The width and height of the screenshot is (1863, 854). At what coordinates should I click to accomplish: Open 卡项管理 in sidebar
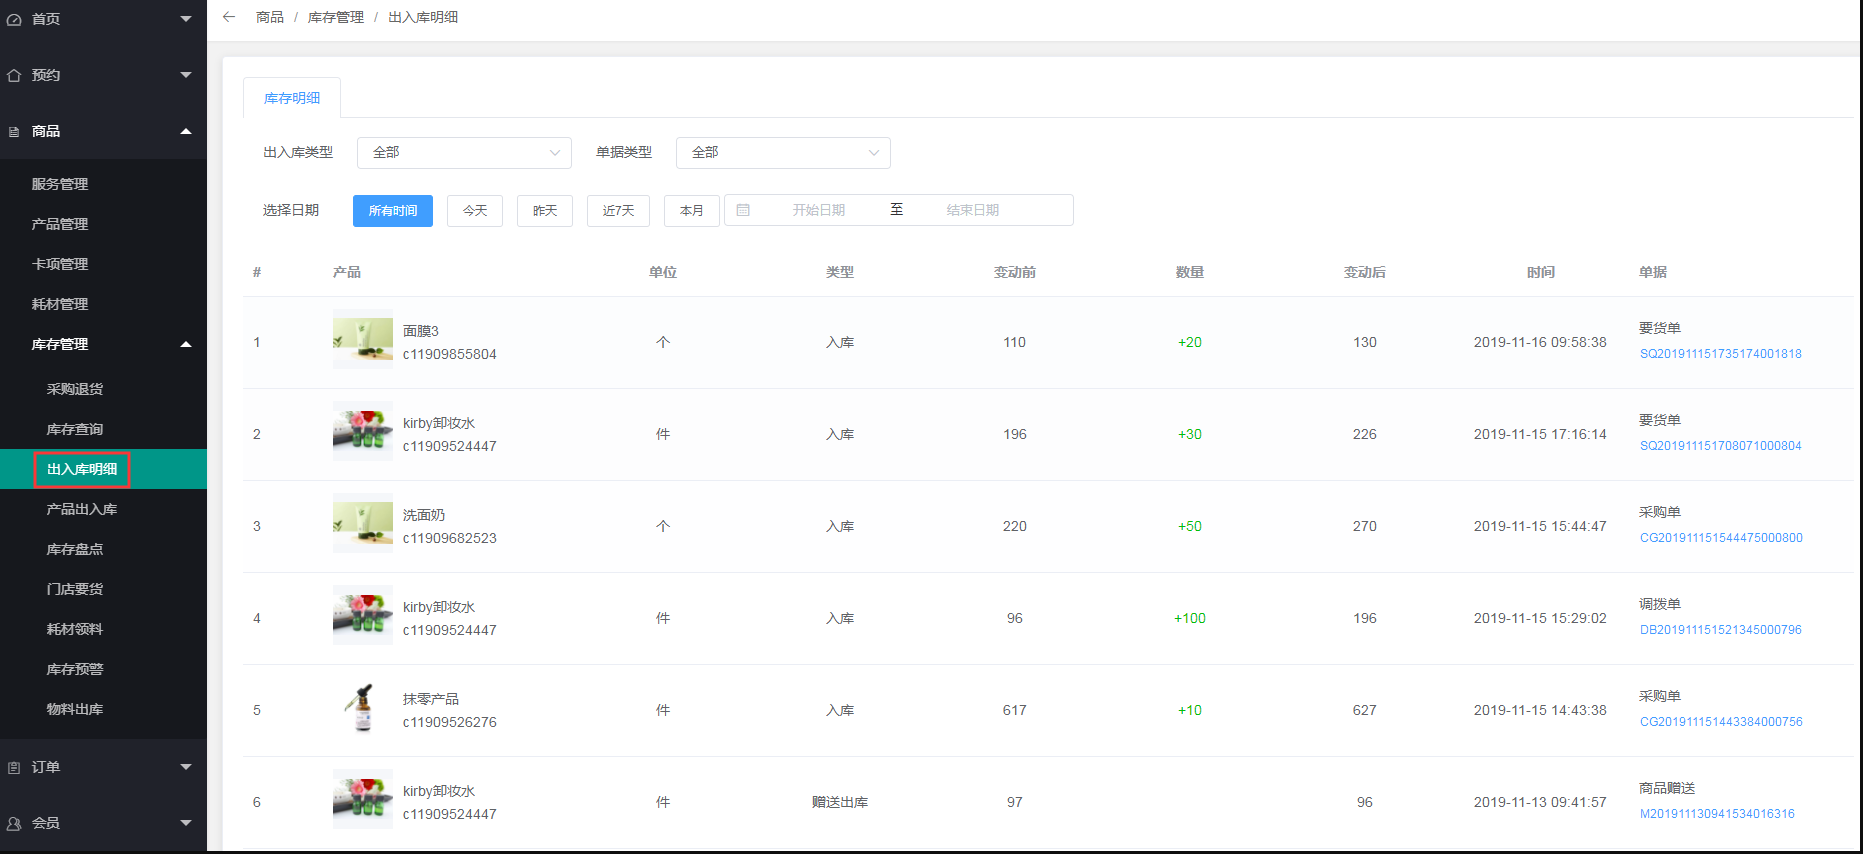tap(60, 264)
